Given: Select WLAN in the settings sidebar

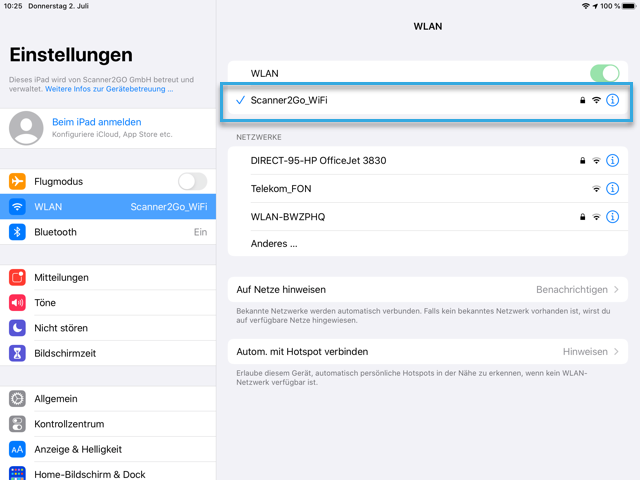Looking at the screenshot, I should pos(108,207).
